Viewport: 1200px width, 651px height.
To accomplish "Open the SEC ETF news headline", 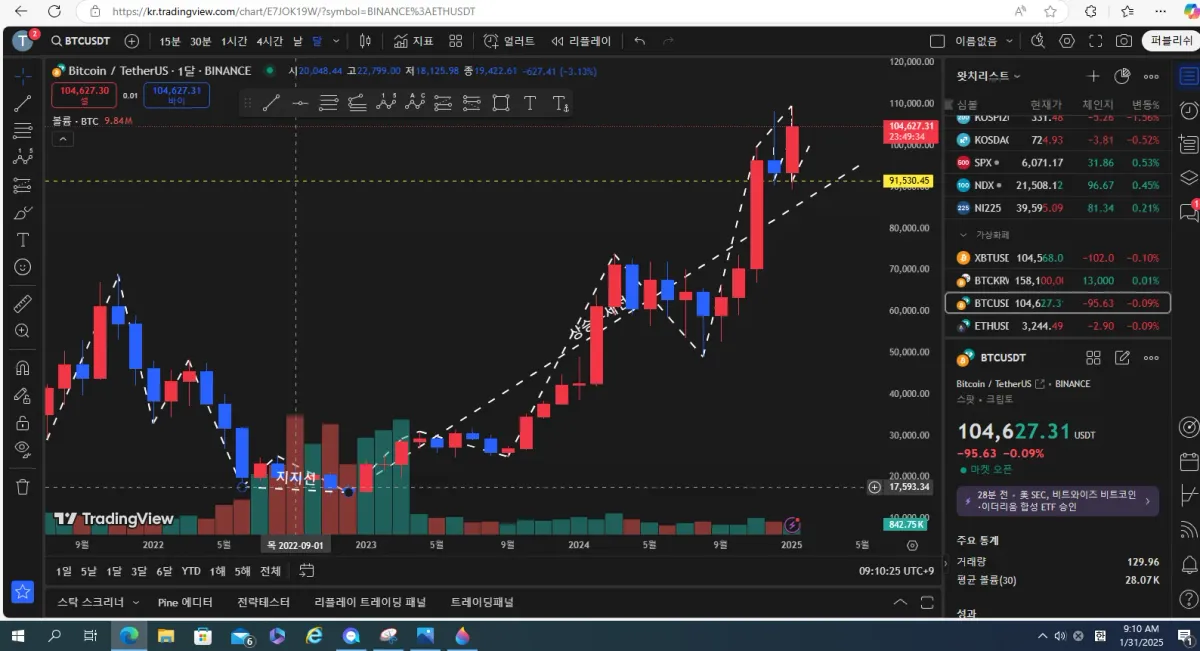I will [x=1057, y=501].
